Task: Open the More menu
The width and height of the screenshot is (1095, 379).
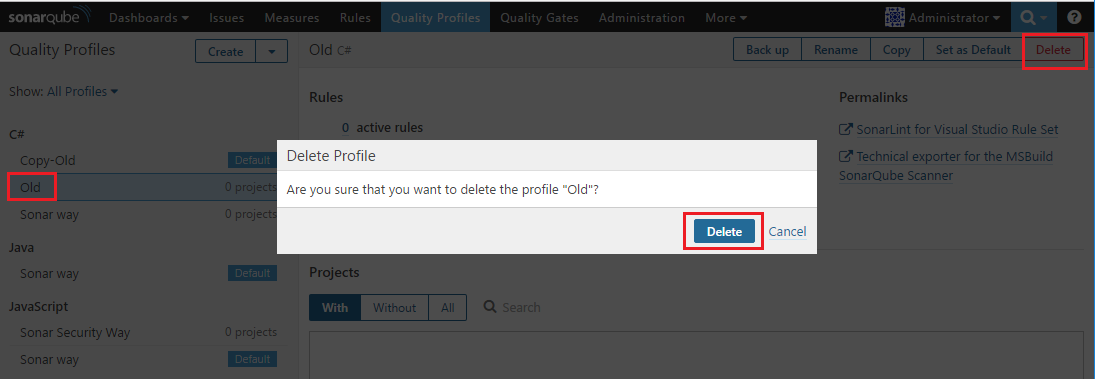Action: coord(726,17)
